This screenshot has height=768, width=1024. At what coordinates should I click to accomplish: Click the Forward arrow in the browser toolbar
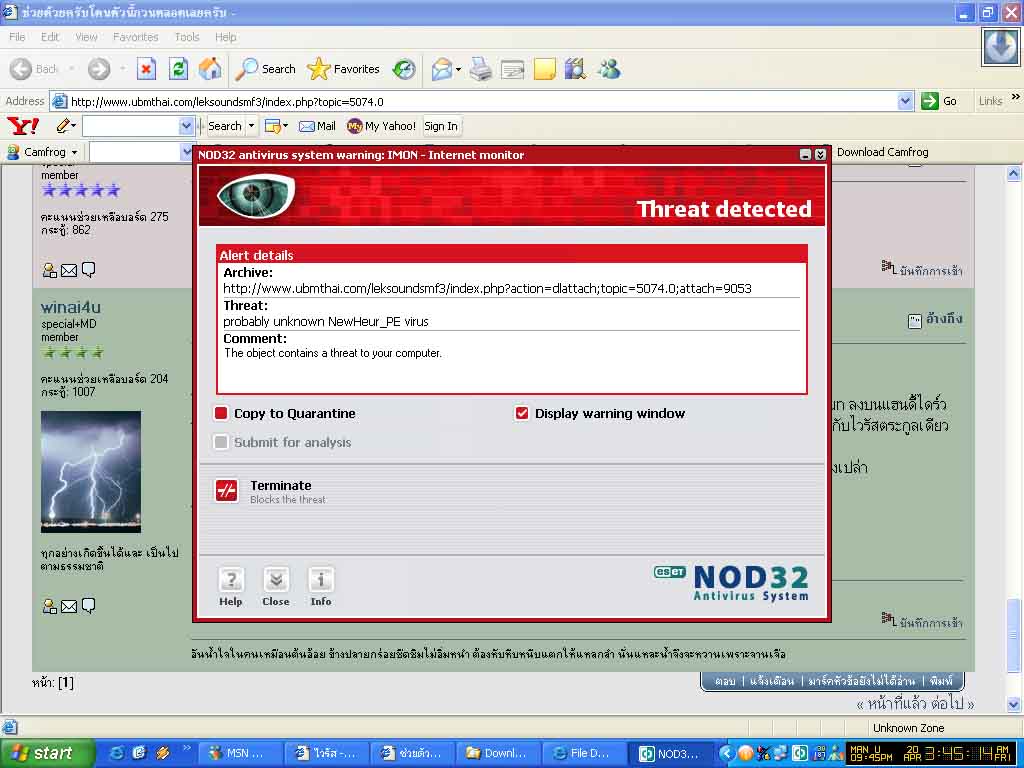coord(99,69)
